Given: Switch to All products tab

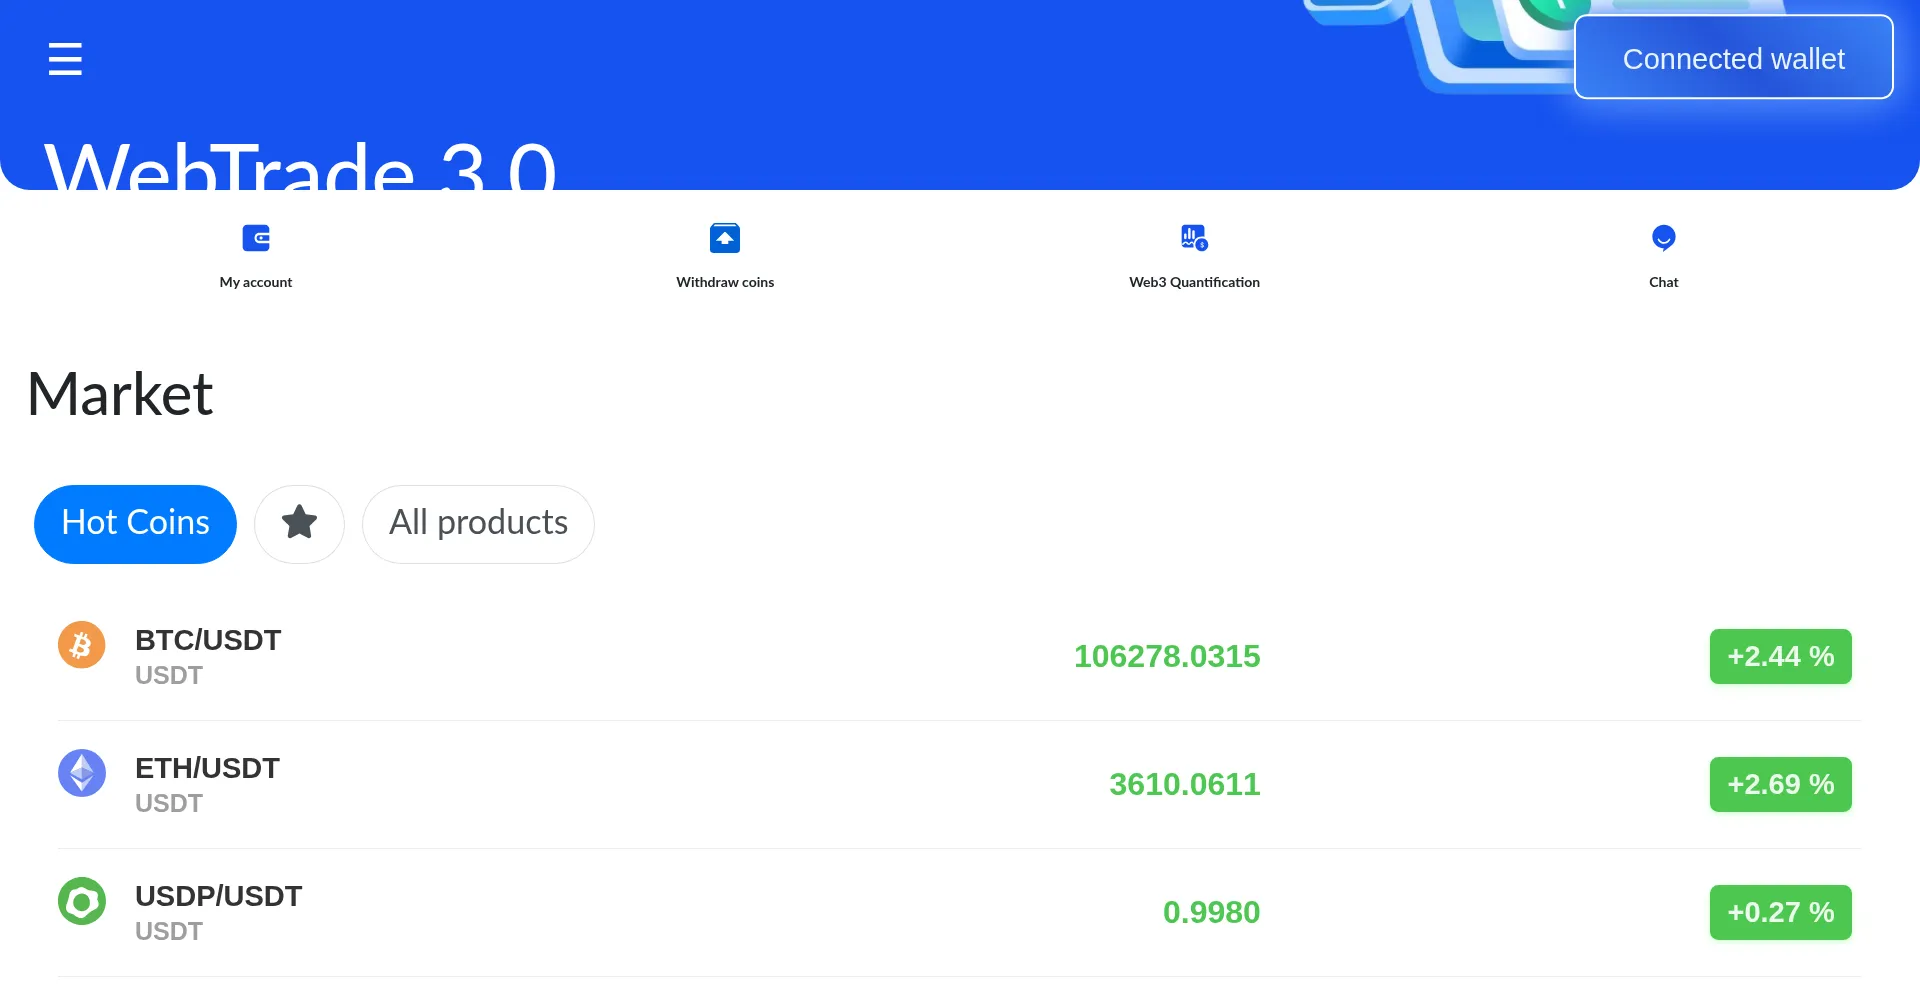Looking at the screenshot, I should (478, 524).
